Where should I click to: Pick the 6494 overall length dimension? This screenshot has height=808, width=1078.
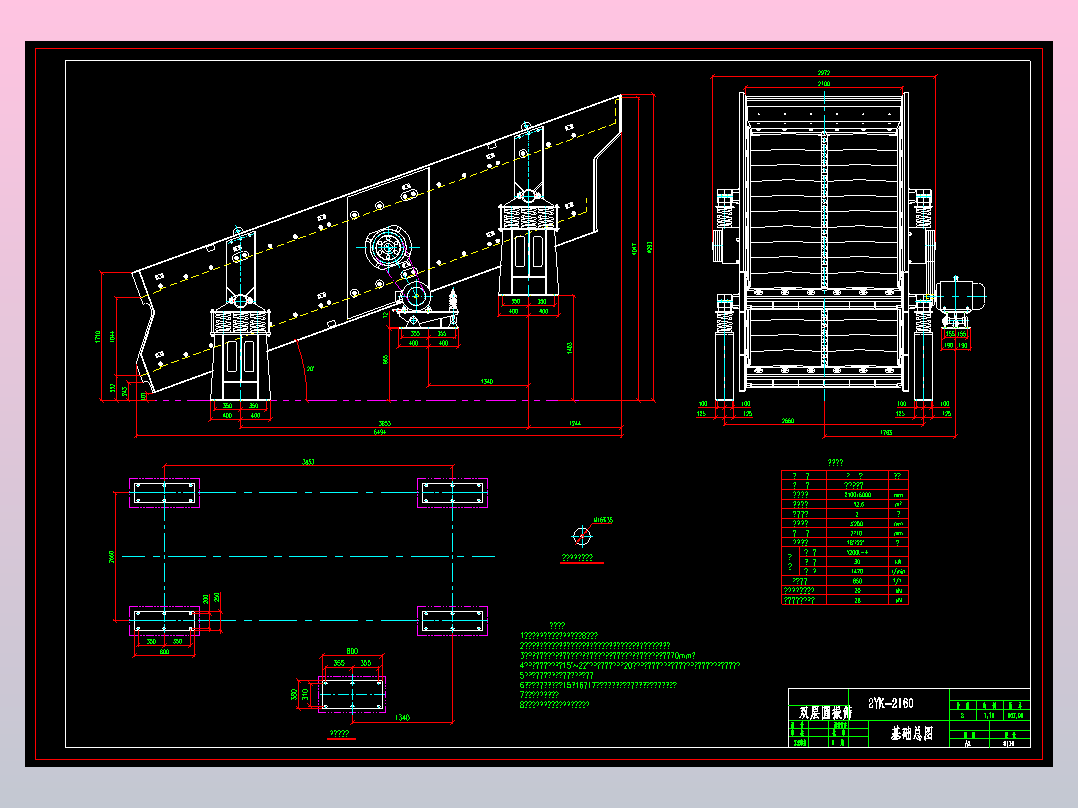point(380,432)
